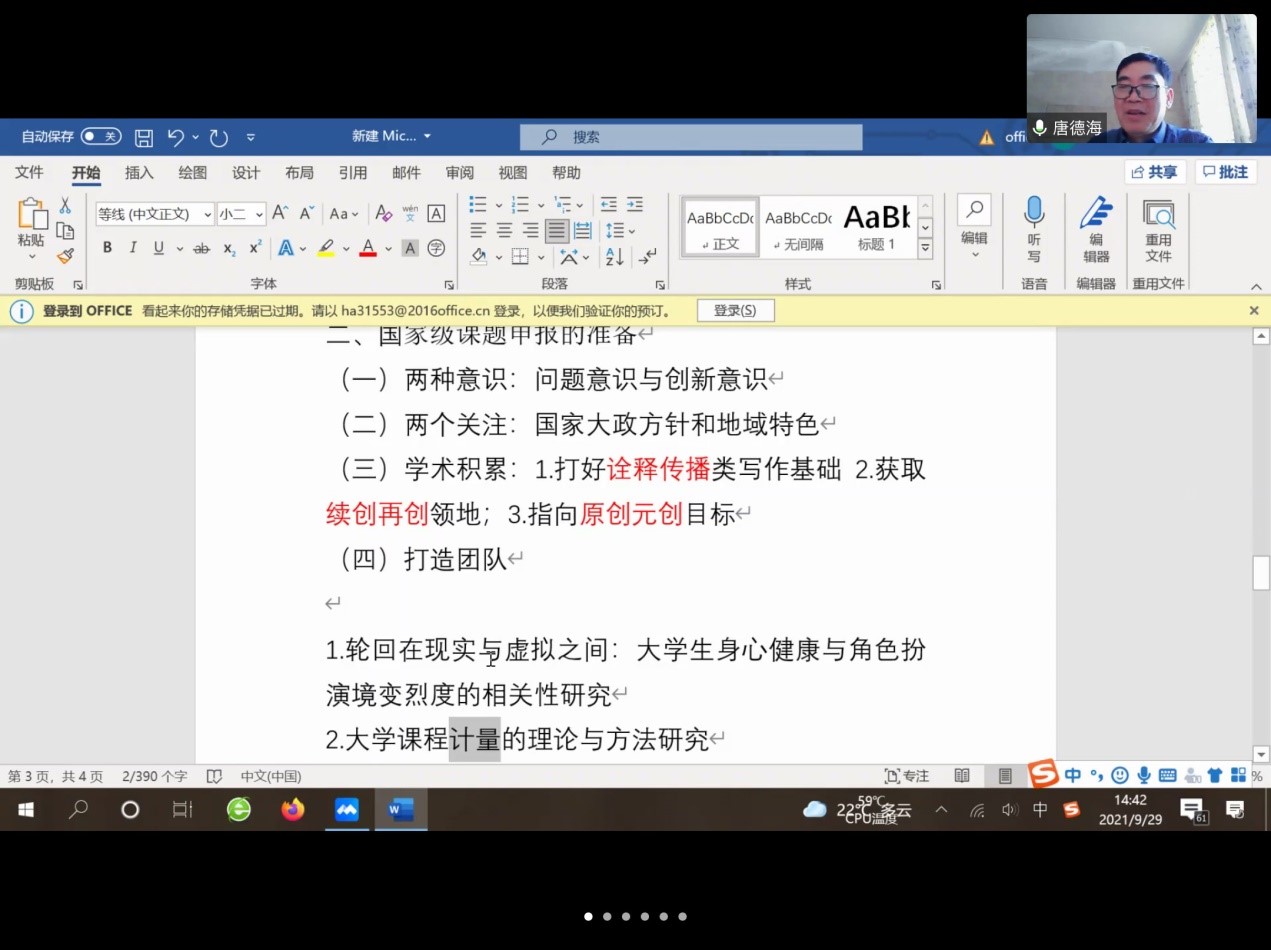The image size is (1271, 950).
Task: Switch to the 插入 ribbon tab
Action: pos(139,173)
